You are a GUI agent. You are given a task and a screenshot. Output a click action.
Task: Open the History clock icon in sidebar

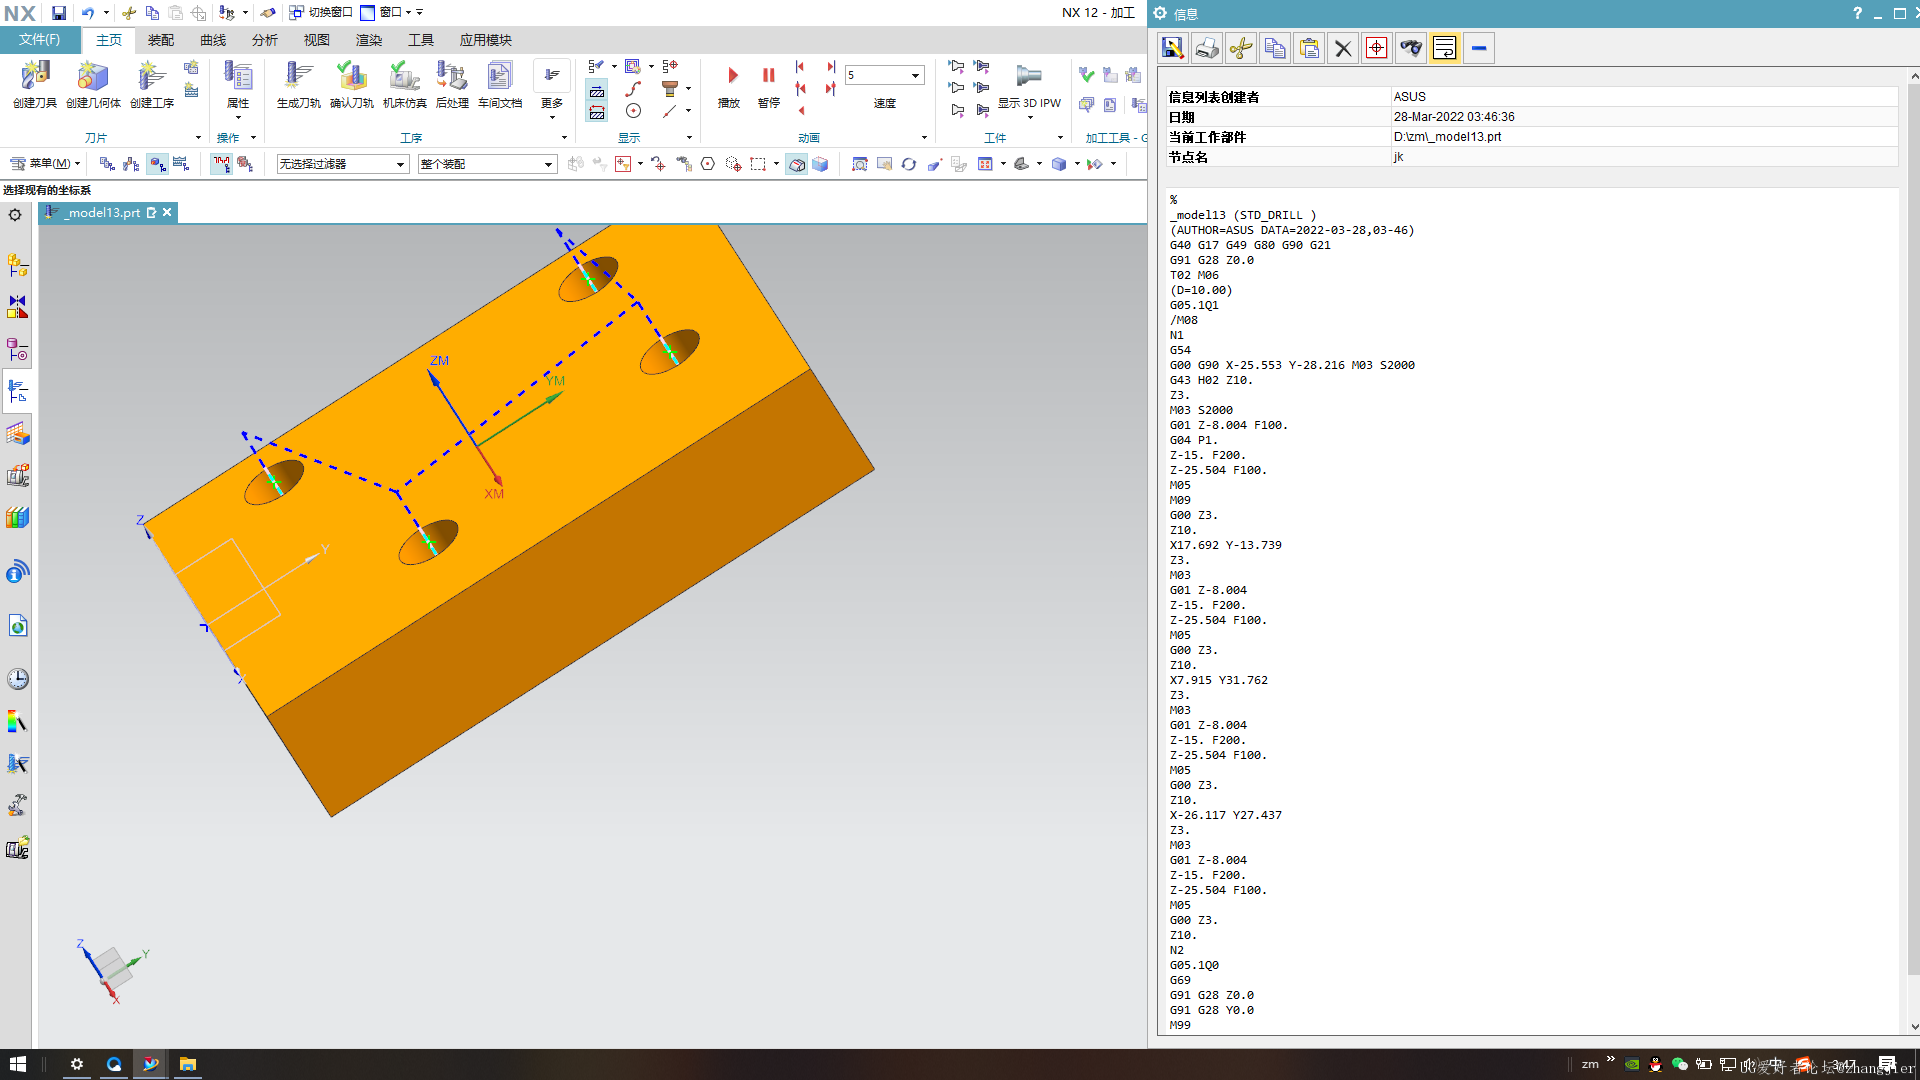coord(17,679)
